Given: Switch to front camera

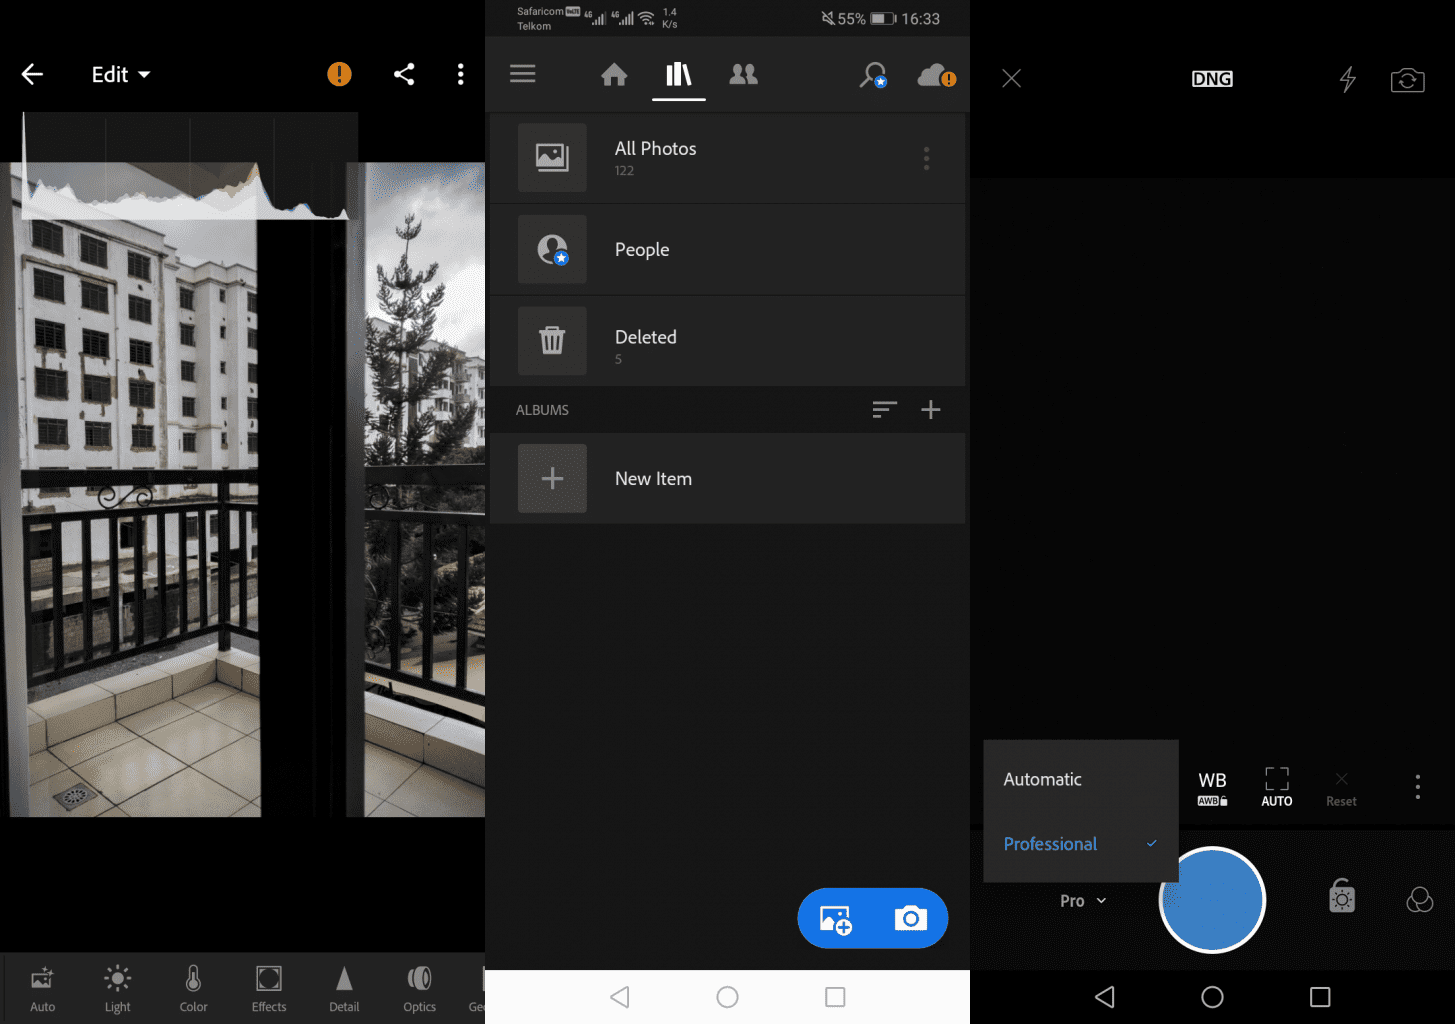Looking at the screenshot, I should pyautogui.click(x=1407, y=79).
